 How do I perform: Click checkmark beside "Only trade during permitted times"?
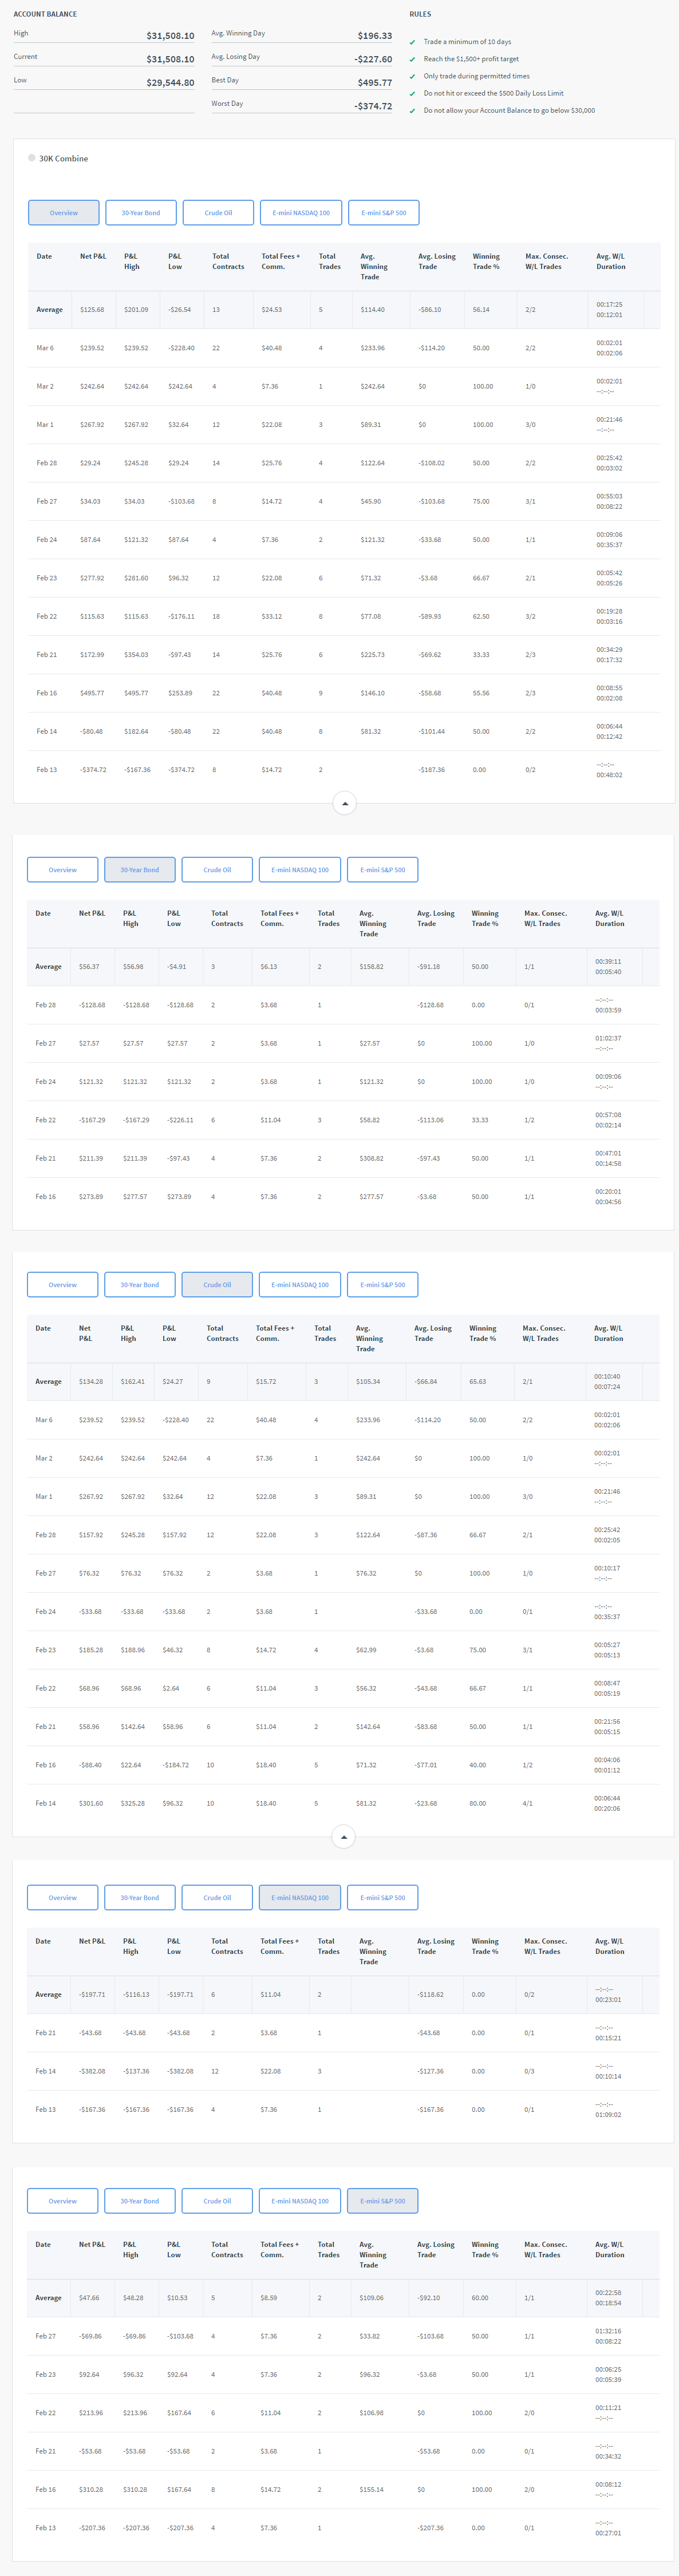click(x=412, y=76)
